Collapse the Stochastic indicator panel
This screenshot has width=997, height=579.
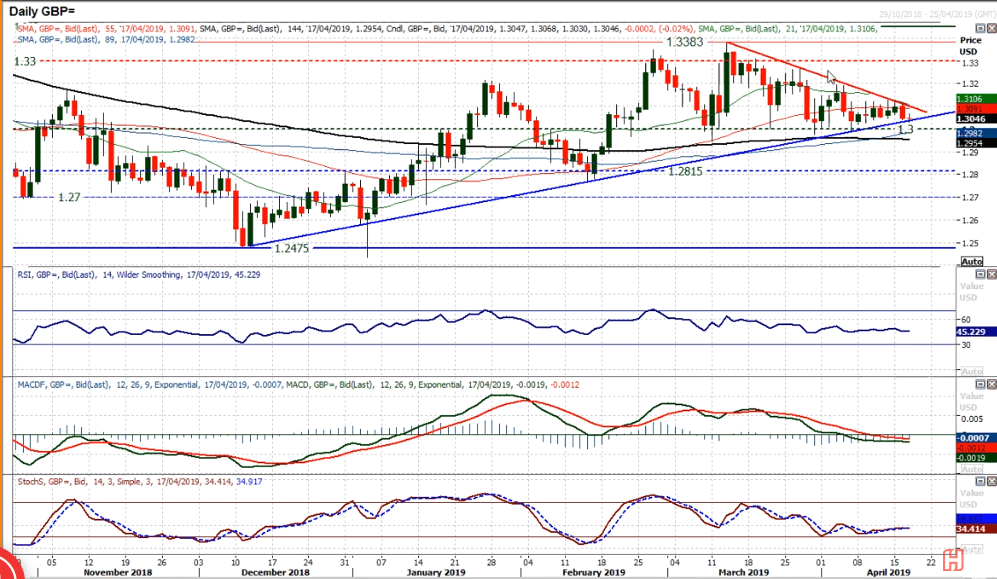coord(978,482)
